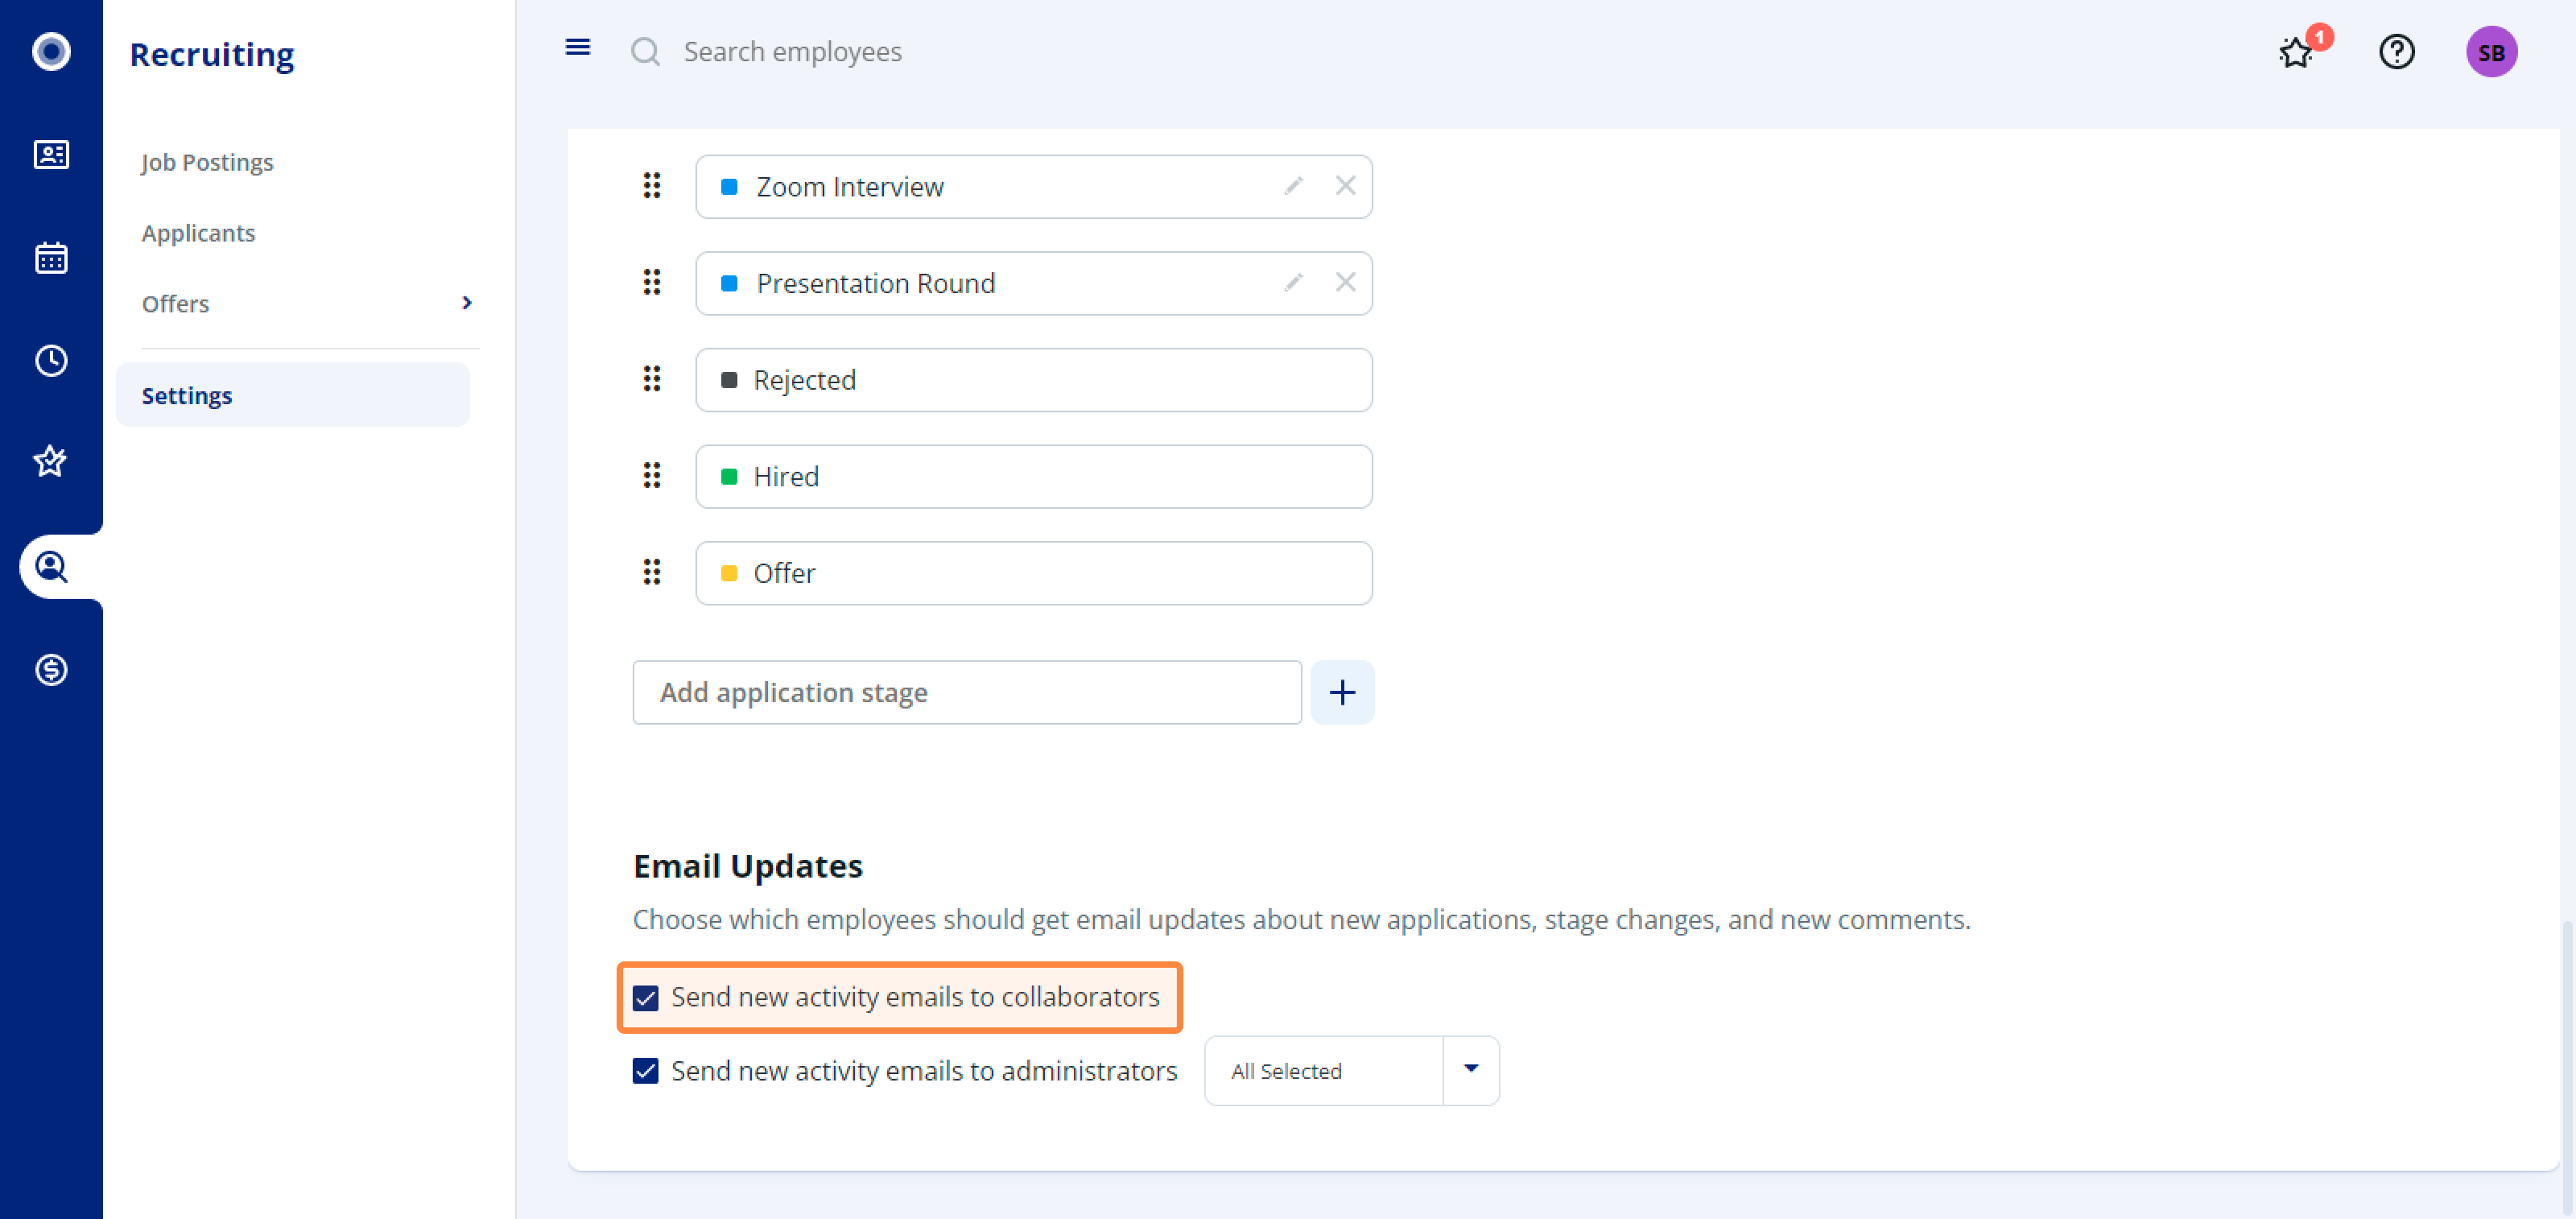Grab the Offer drag handle

652,572
